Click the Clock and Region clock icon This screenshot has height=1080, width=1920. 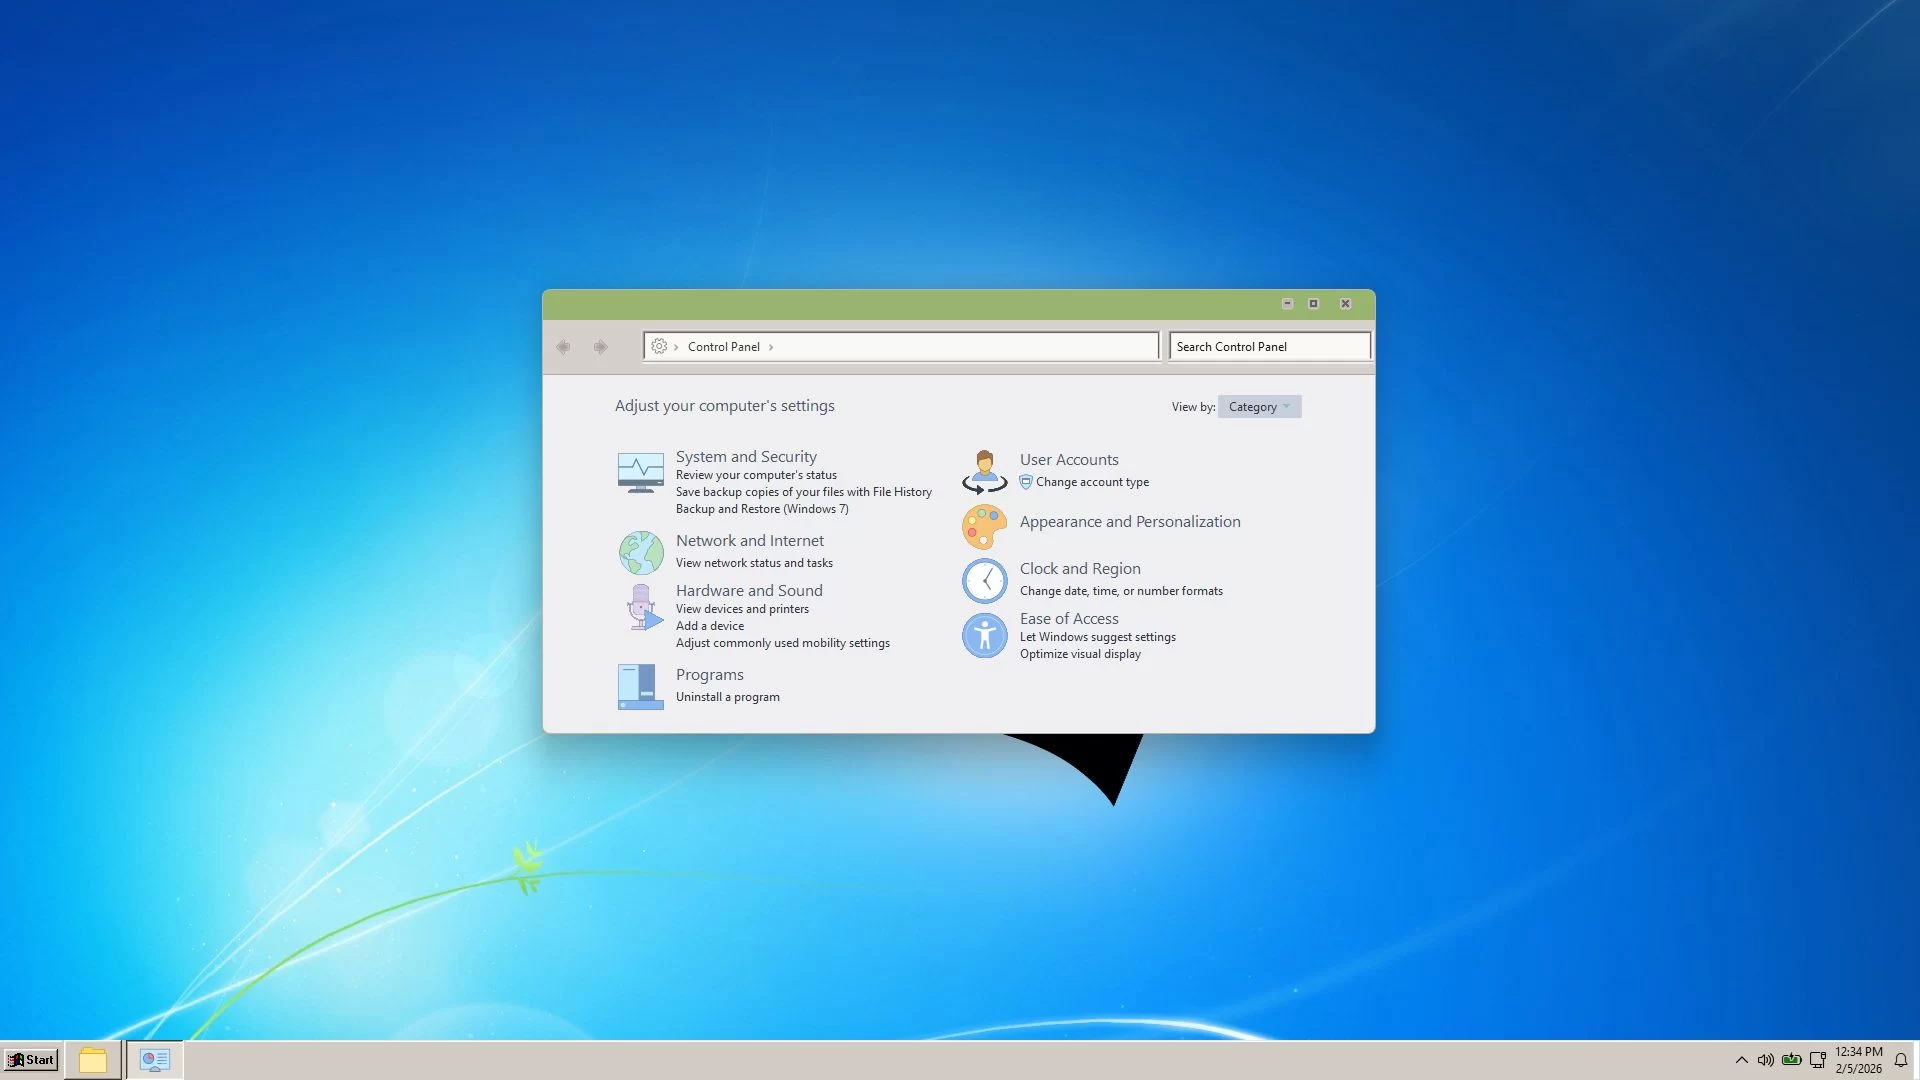[984, 580]
